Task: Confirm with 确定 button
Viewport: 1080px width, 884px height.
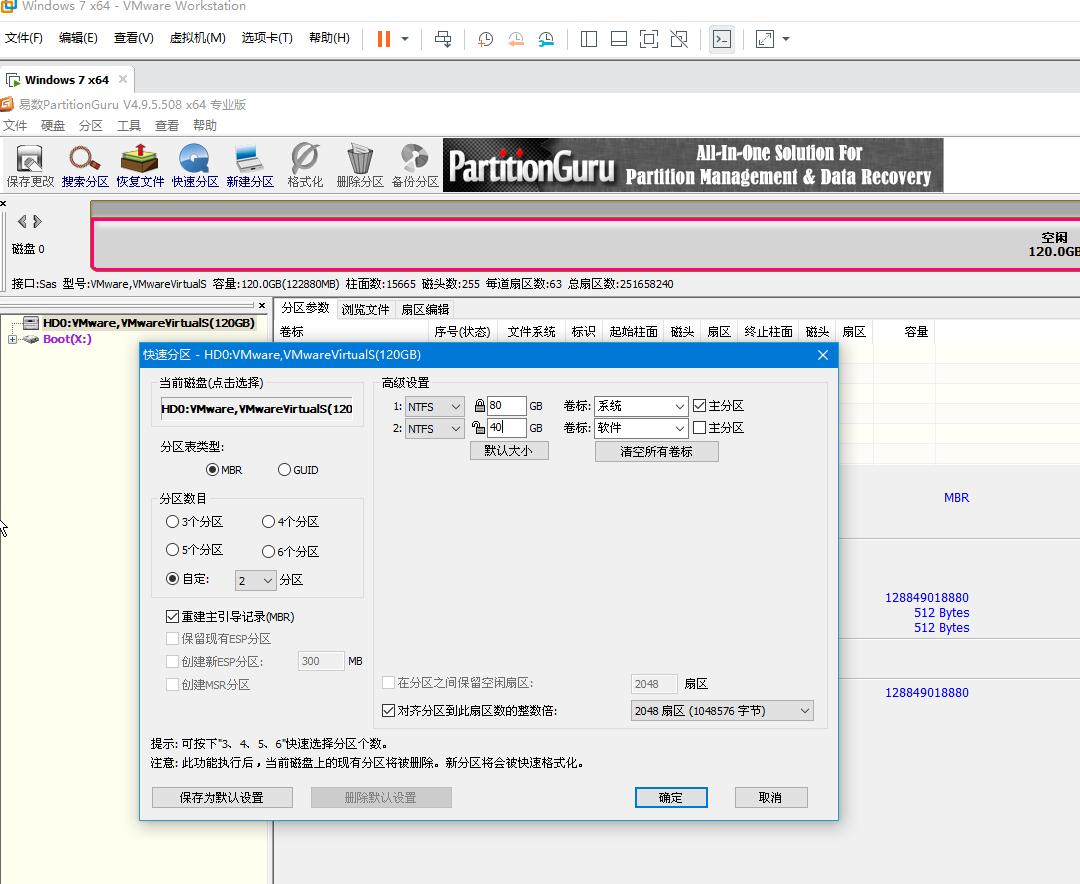Action: (671, 797)
